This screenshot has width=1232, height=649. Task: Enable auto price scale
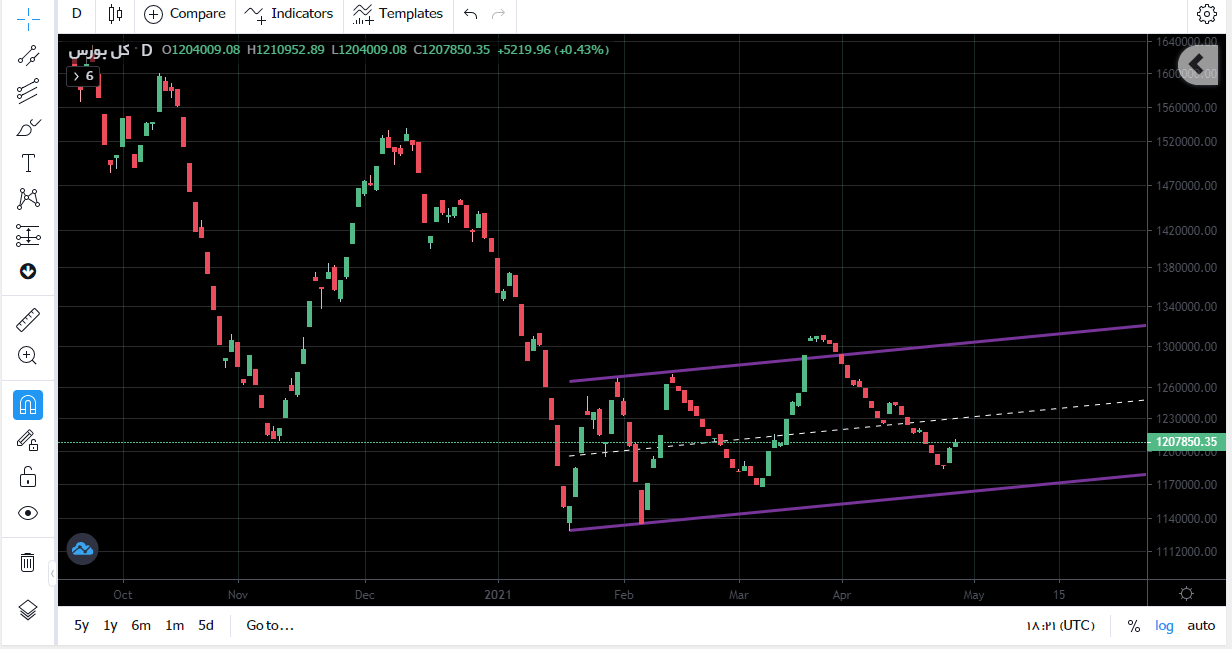pyautogui.click(x=1201, y=626)
